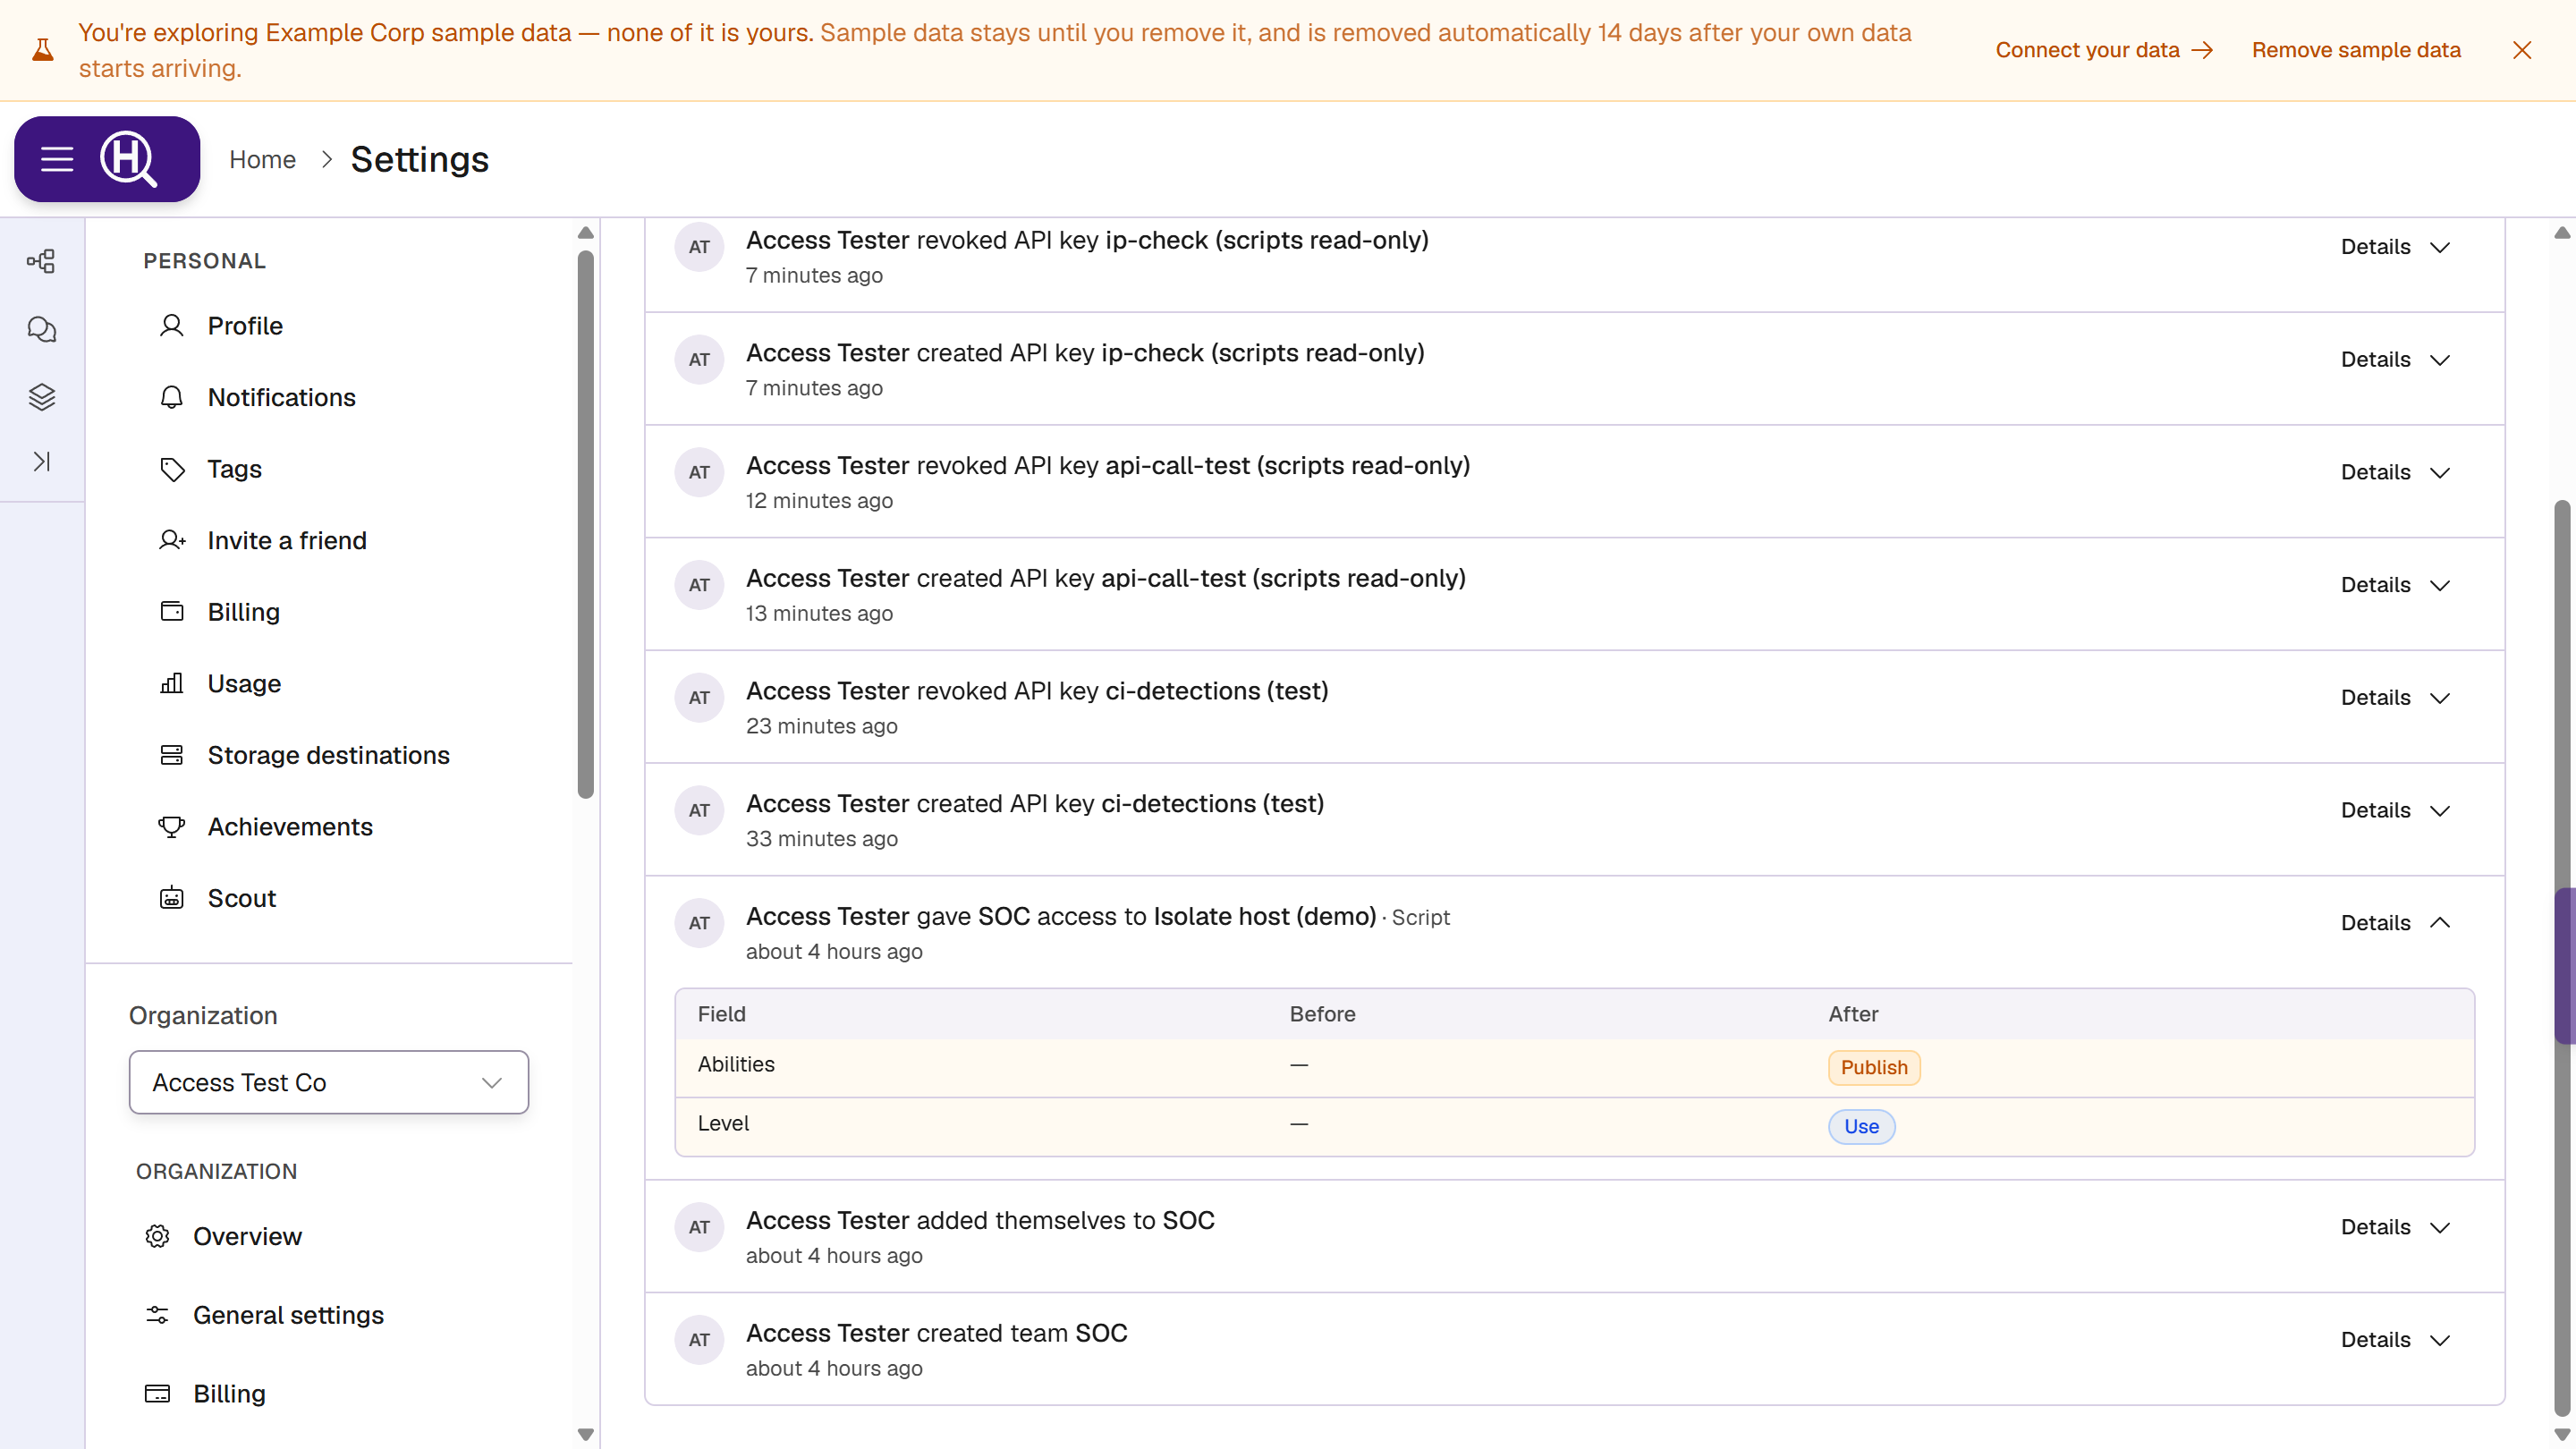2576x1449 pixels.
Task: Dismiss the sample data banner
Action: 2522,50
